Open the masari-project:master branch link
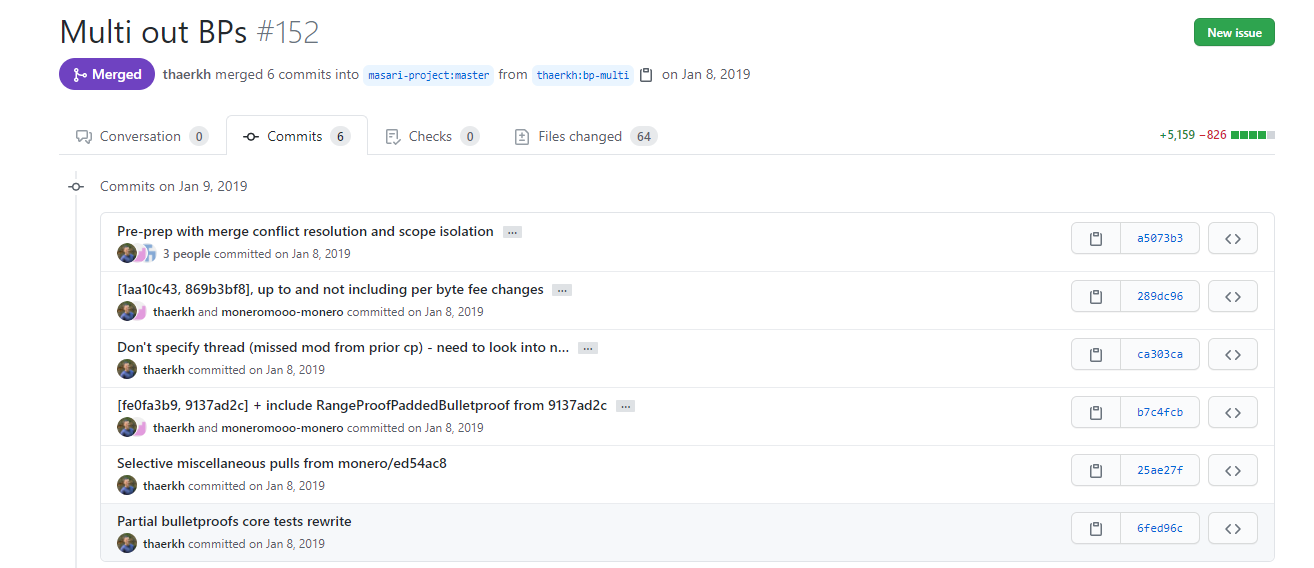Image resolution: width=1314 pixels, height=568 pixels. pos(428,75)
